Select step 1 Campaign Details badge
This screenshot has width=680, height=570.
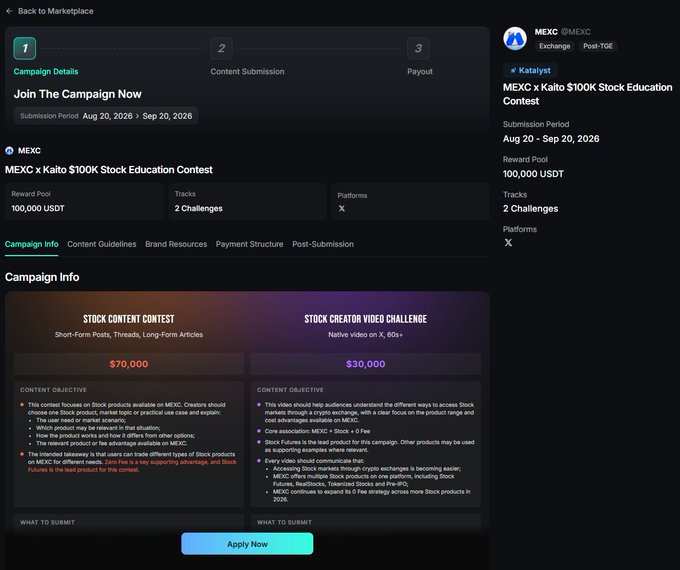tap(25, 48)
